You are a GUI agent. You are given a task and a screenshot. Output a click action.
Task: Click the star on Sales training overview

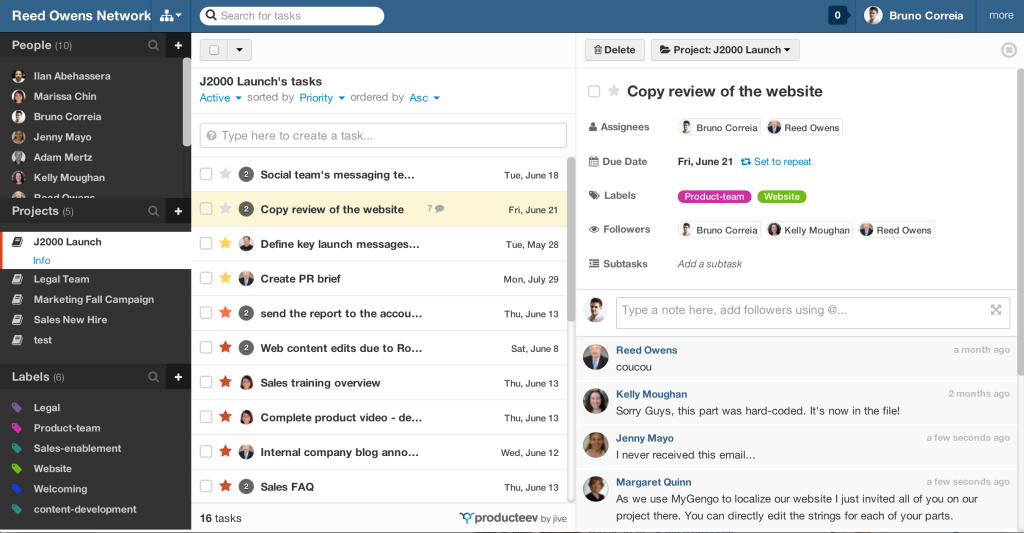tap(225, 381)
